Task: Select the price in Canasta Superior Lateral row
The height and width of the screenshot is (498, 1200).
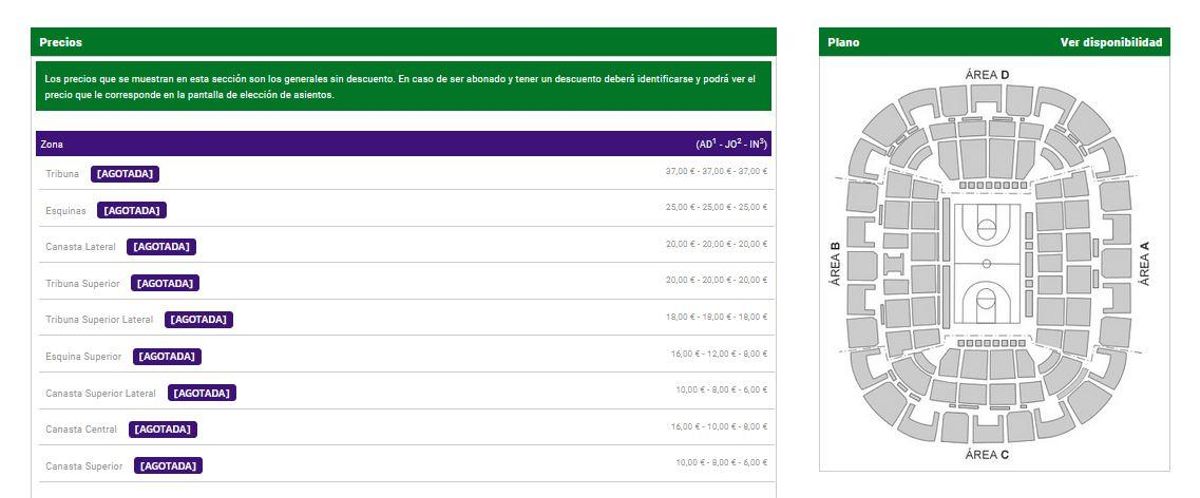Action: click(721, 390)
